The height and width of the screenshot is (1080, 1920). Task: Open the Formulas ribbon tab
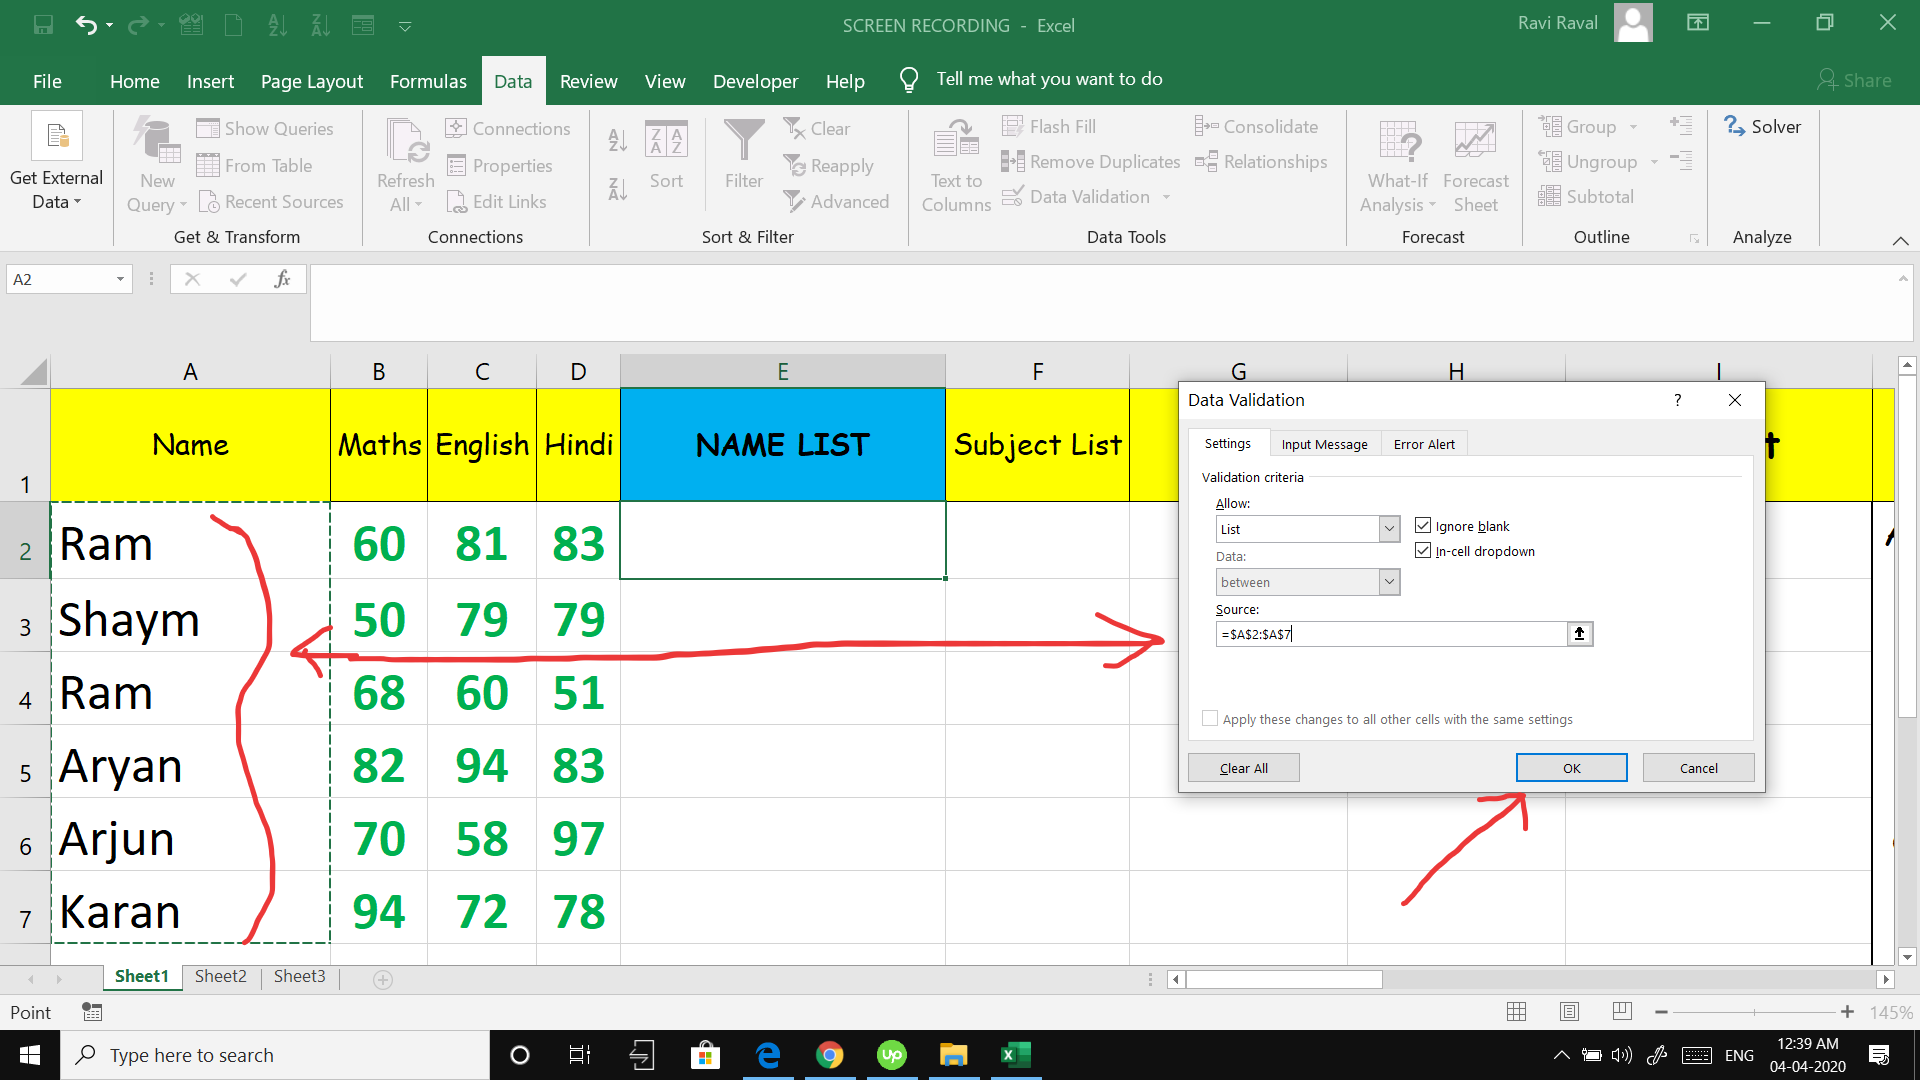click(428, 81)
